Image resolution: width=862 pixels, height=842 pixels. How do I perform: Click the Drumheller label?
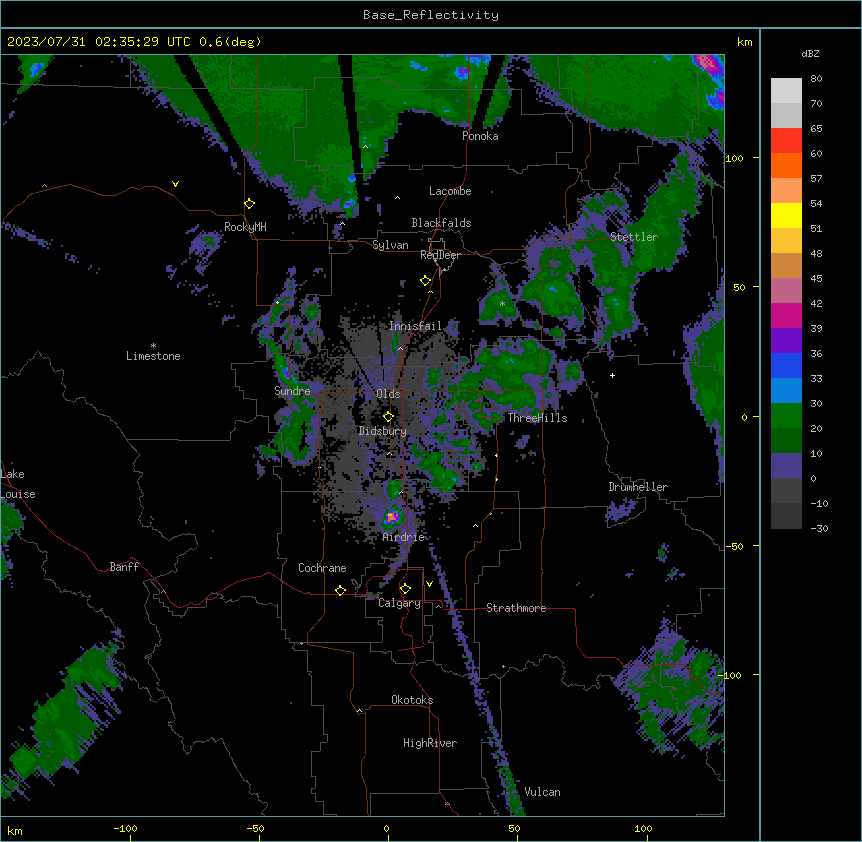point(638,487)
